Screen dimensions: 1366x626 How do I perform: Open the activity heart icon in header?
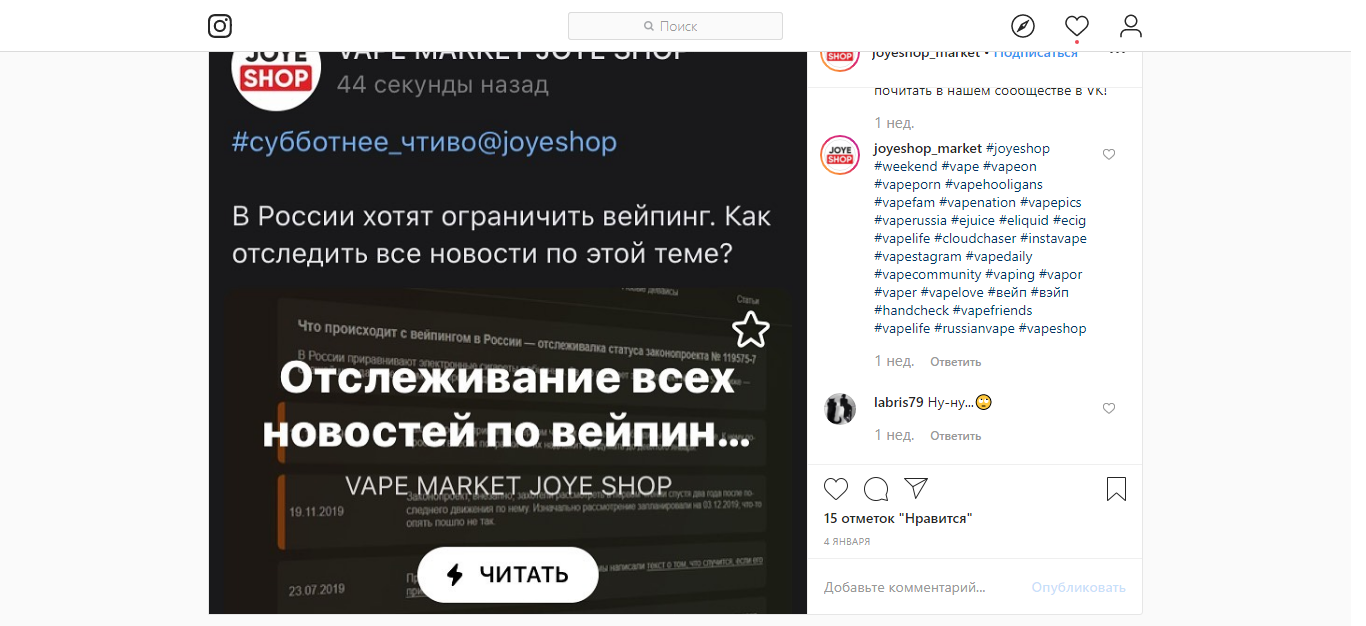coord(1077,26)
